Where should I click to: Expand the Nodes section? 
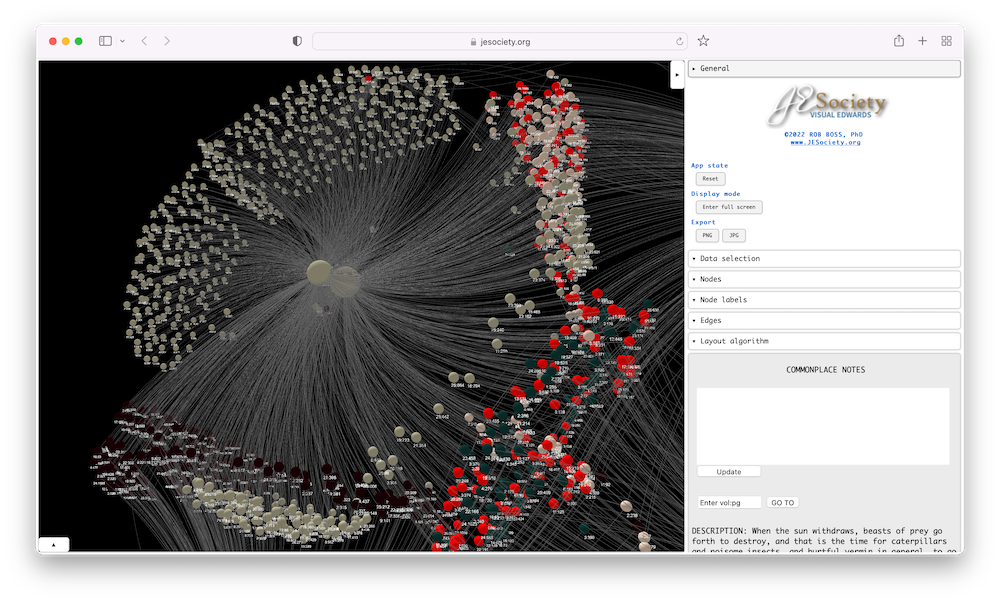[824, 279]
